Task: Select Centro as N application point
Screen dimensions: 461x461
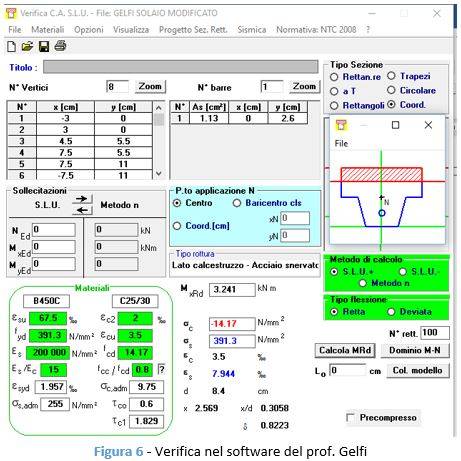Action: (x=177, y=203)
